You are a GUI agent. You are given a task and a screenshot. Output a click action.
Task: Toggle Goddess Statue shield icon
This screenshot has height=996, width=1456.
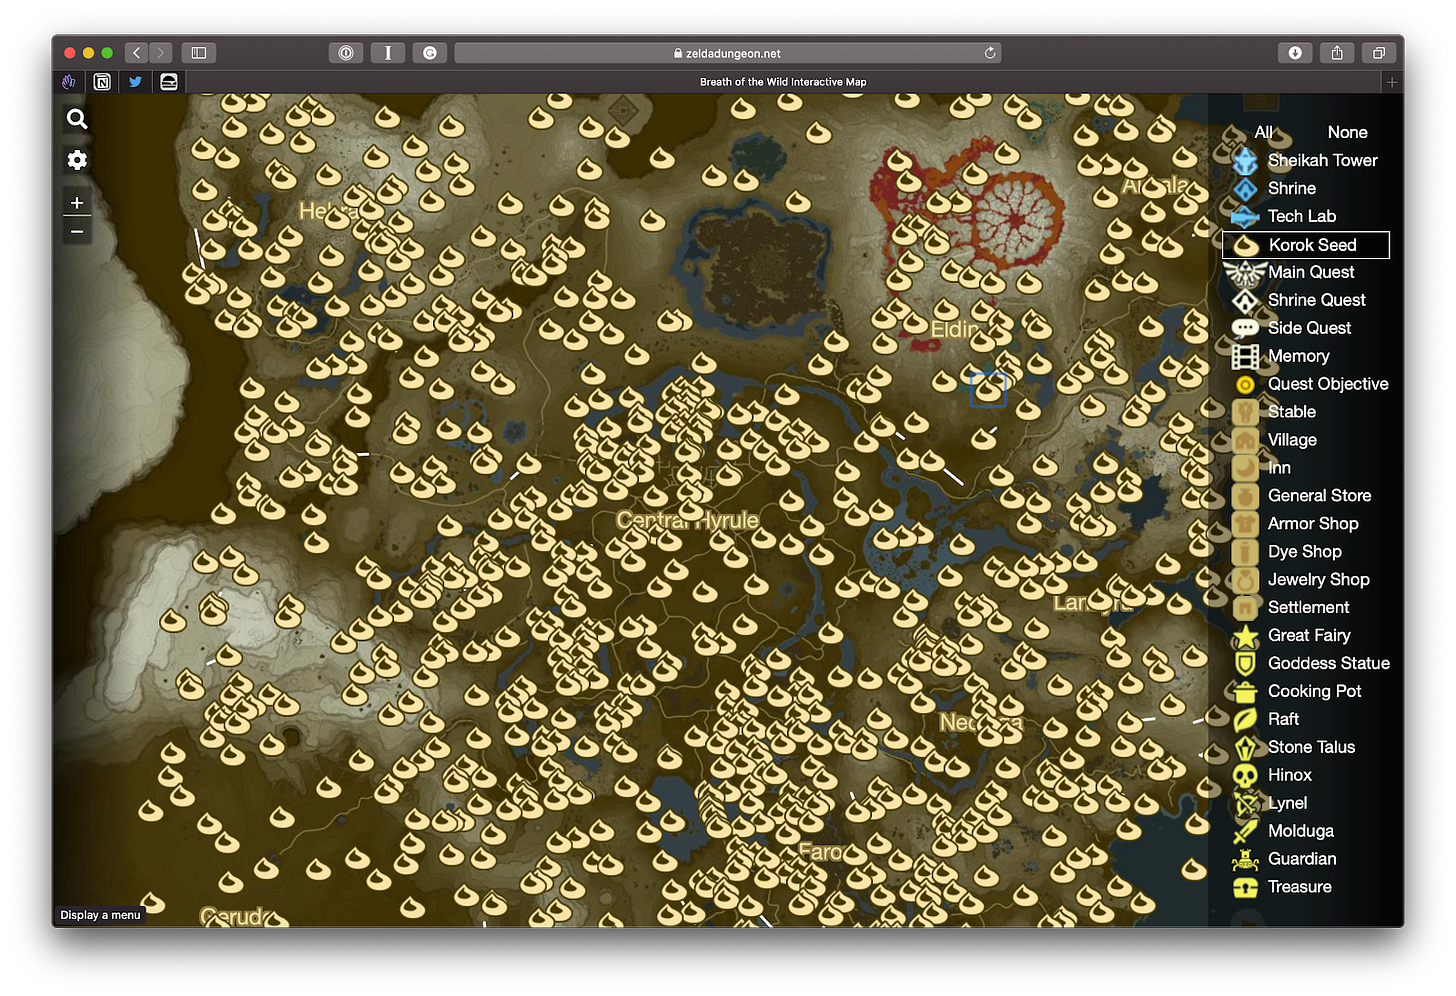(1245, 664)
